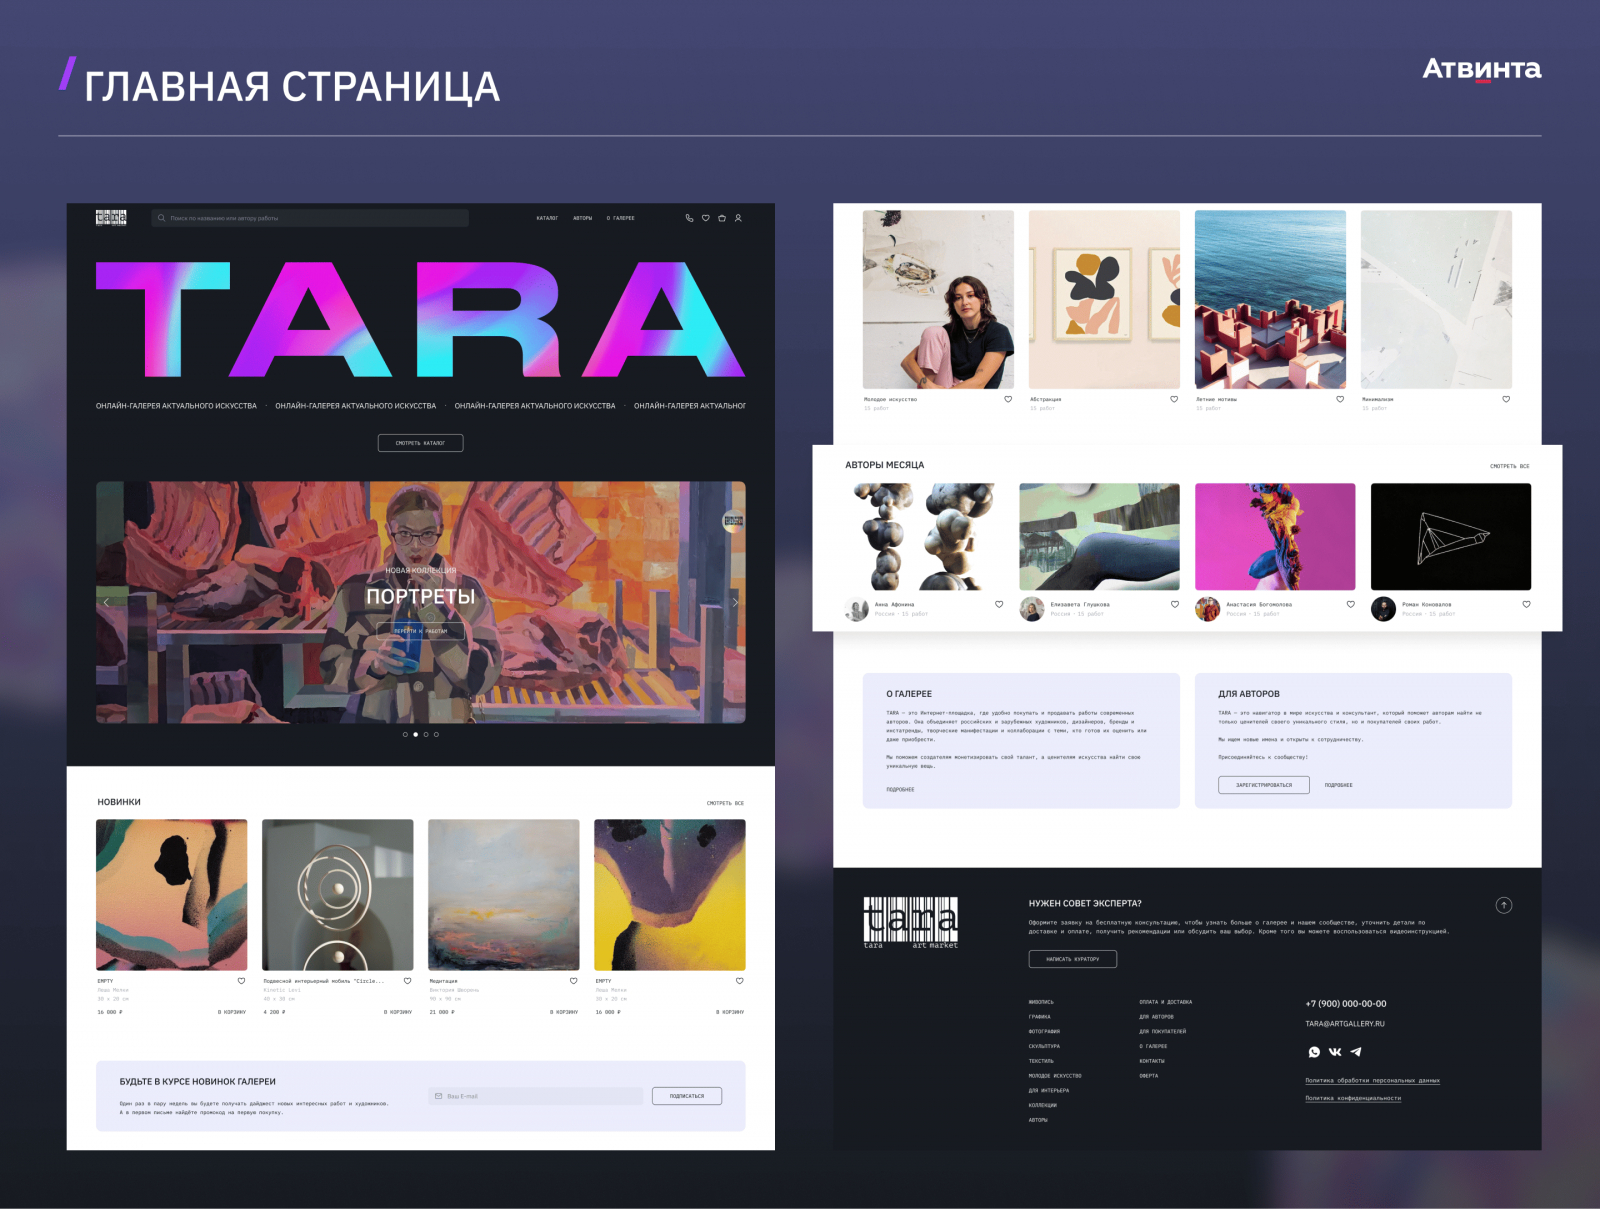The height and width of the screenshot is (1209, 1600).
Task: Click the Смотреть каталог button
Action: click(420, 443)
